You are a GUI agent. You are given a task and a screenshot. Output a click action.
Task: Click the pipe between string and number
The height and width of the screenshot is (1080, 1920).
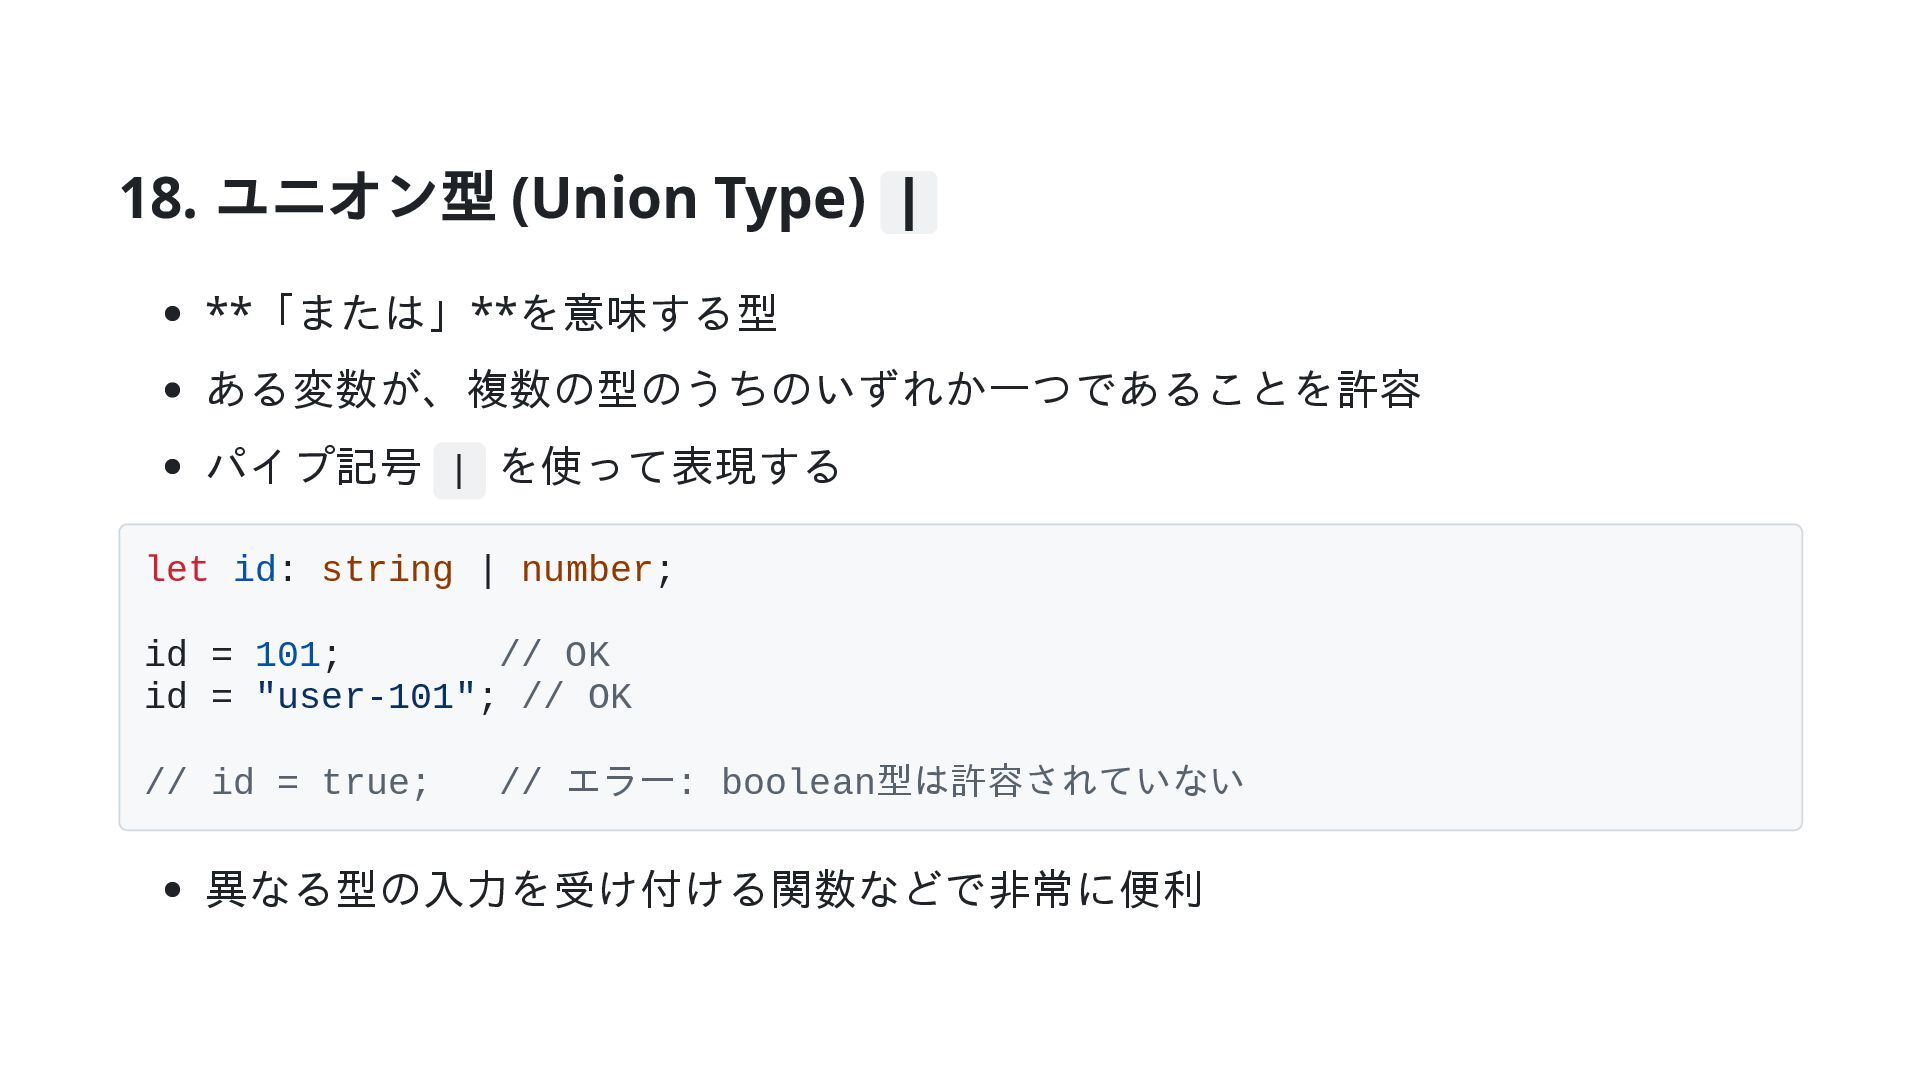tap(487, 570)
